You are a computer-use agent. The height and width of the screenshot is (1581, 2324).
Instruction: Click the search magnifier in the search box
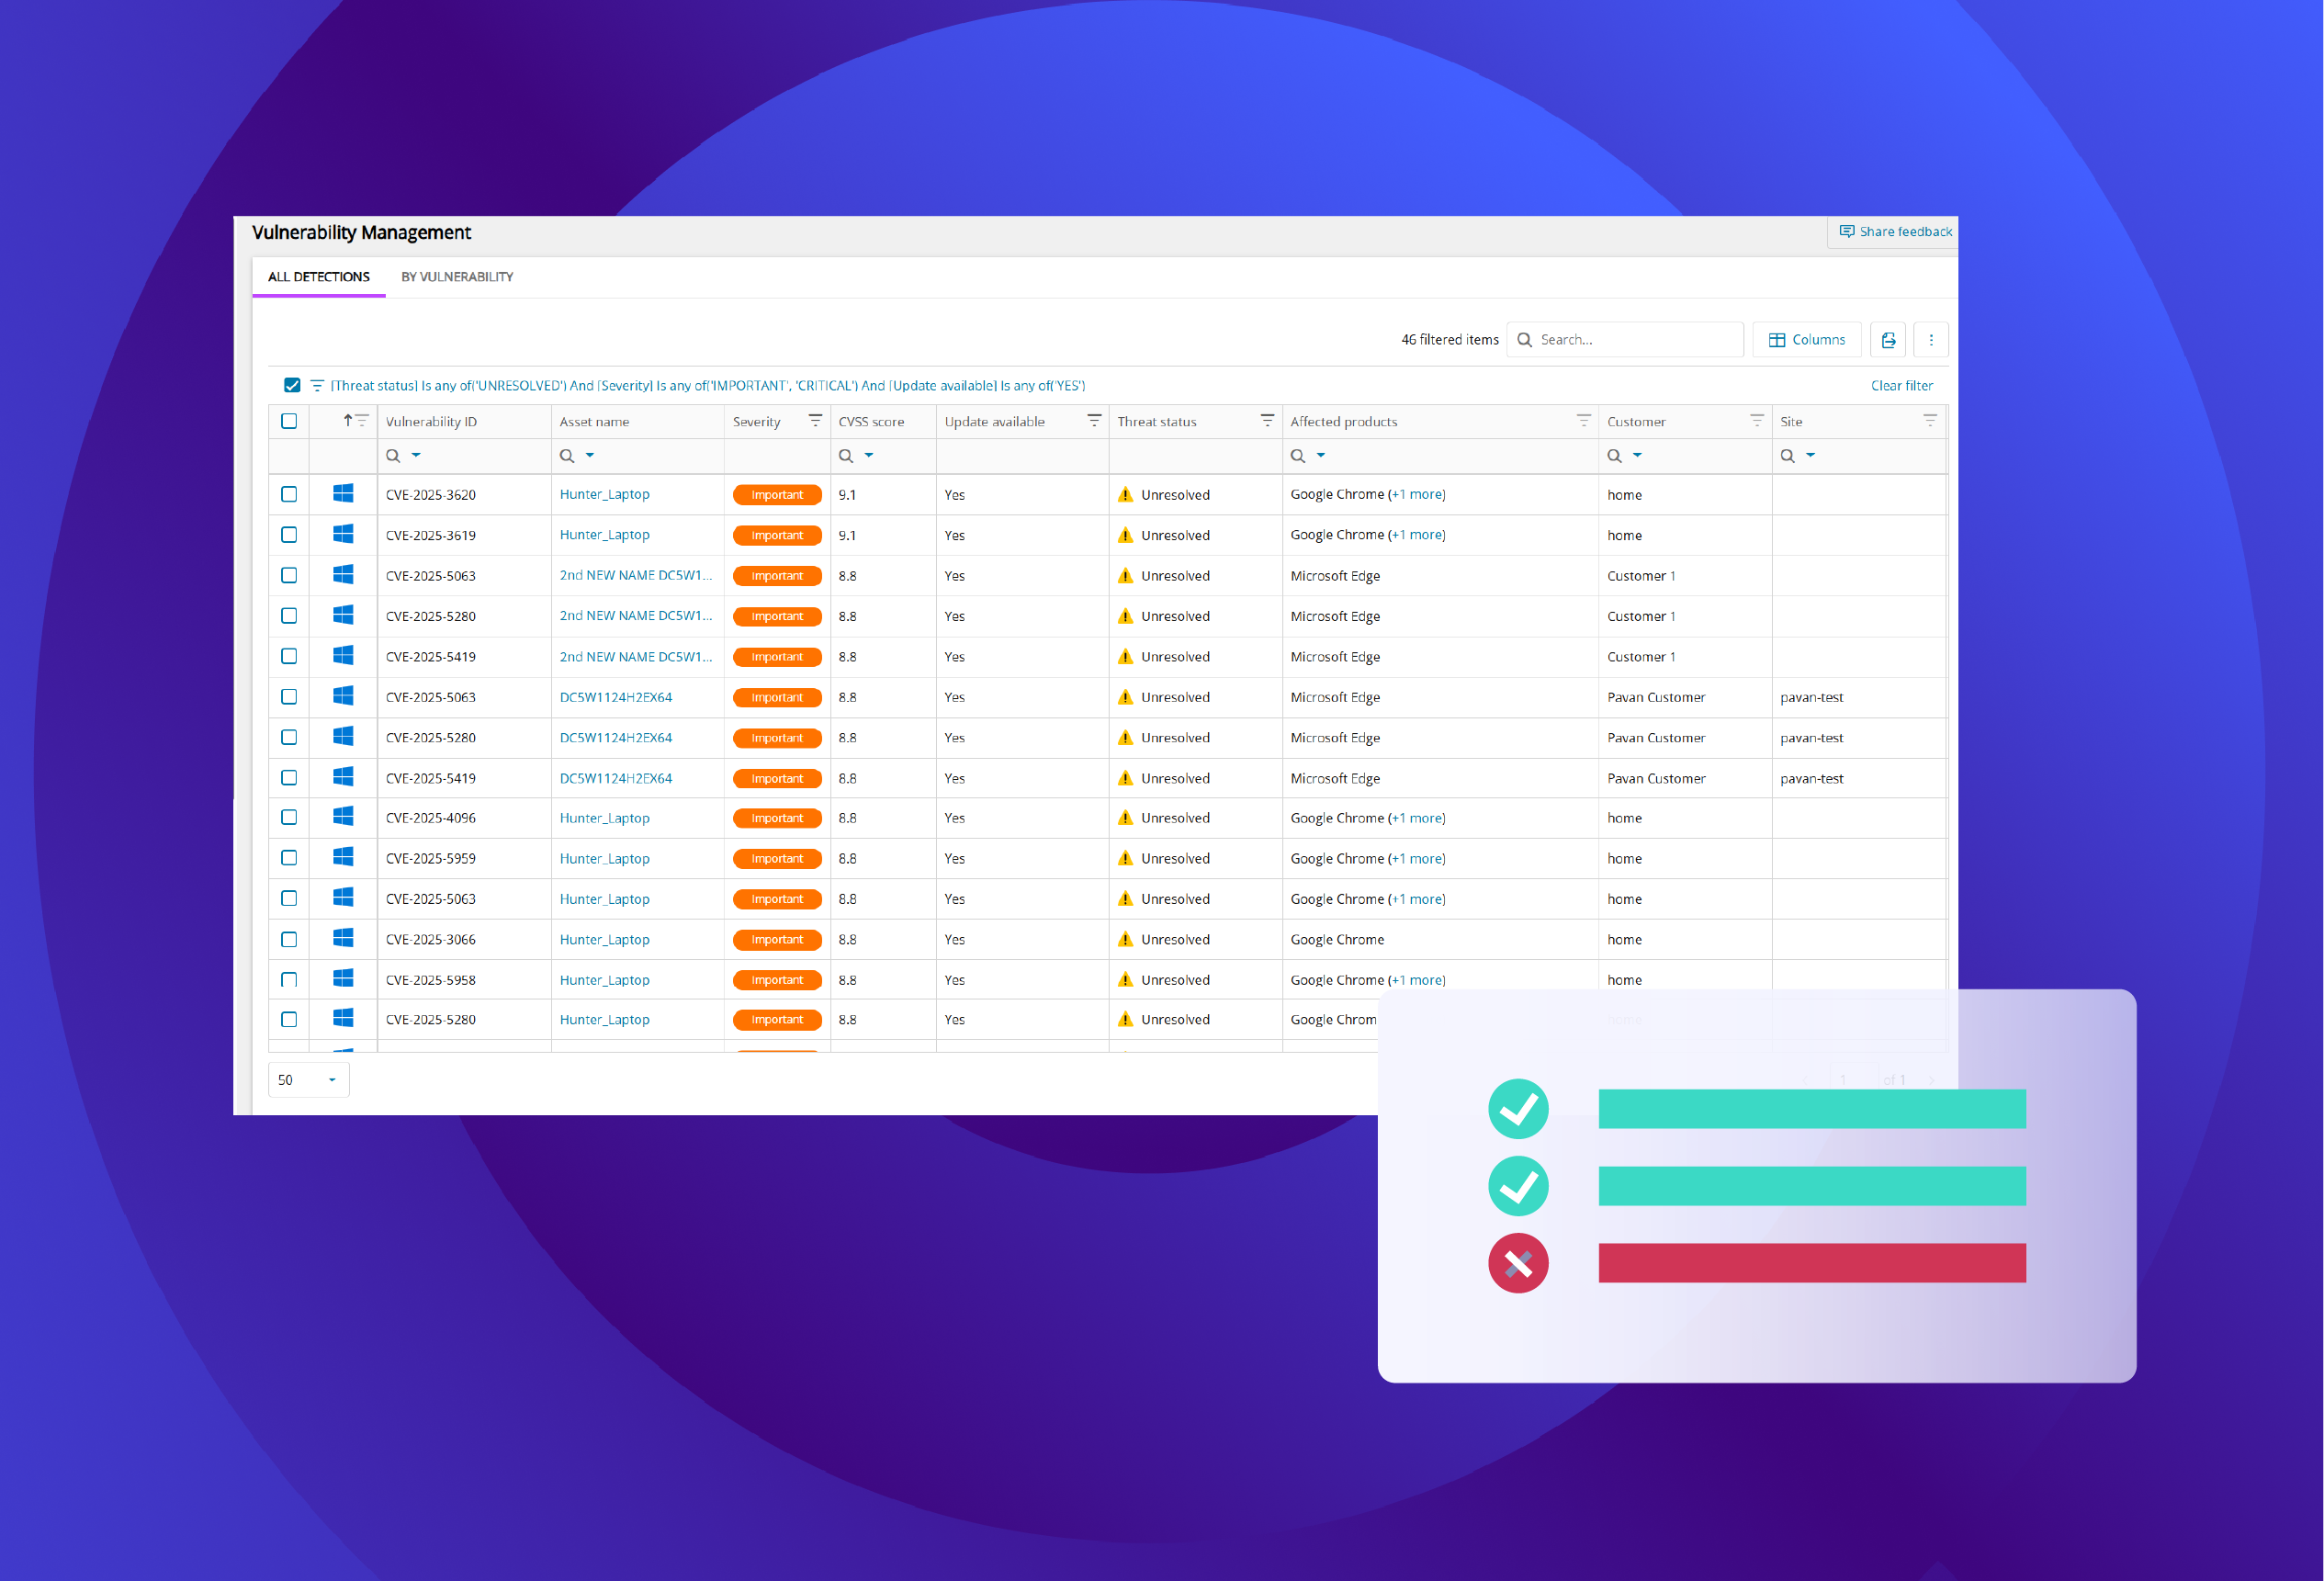tap(1524, 339)
